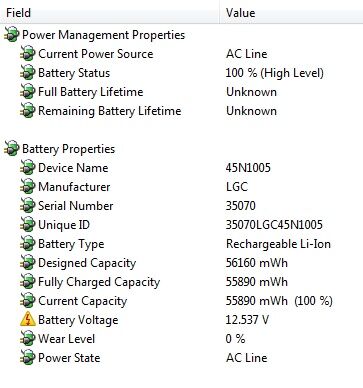Click the 56160 mWh designed capacity value

pos(257,263)
